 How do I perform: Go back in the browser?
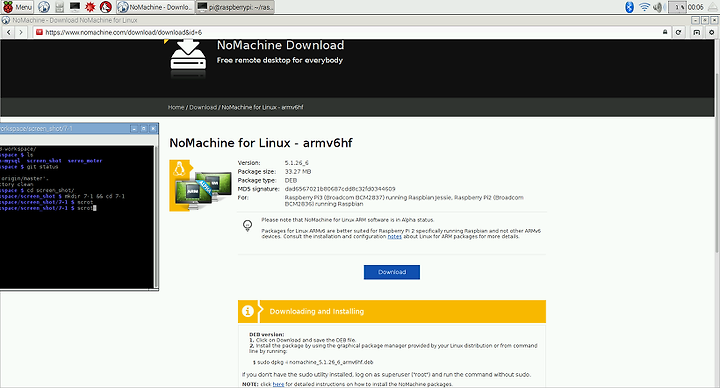[9, 32]
